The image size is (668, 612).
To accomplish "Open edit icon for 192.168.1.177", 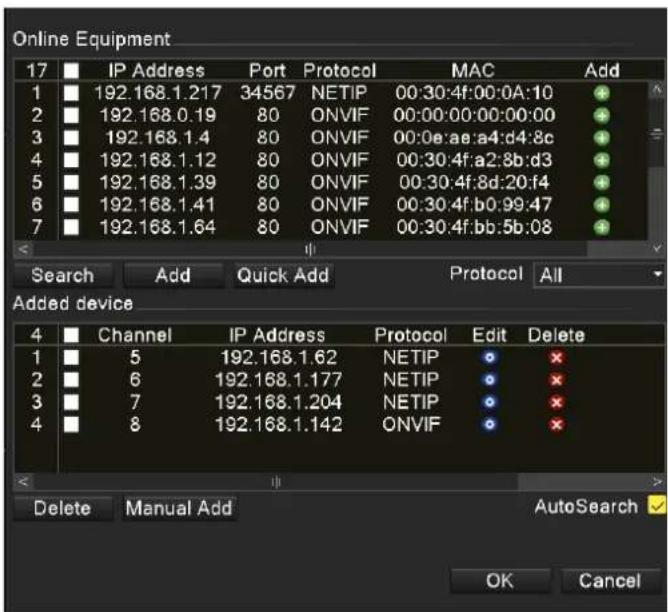I will tap(489, 379).
